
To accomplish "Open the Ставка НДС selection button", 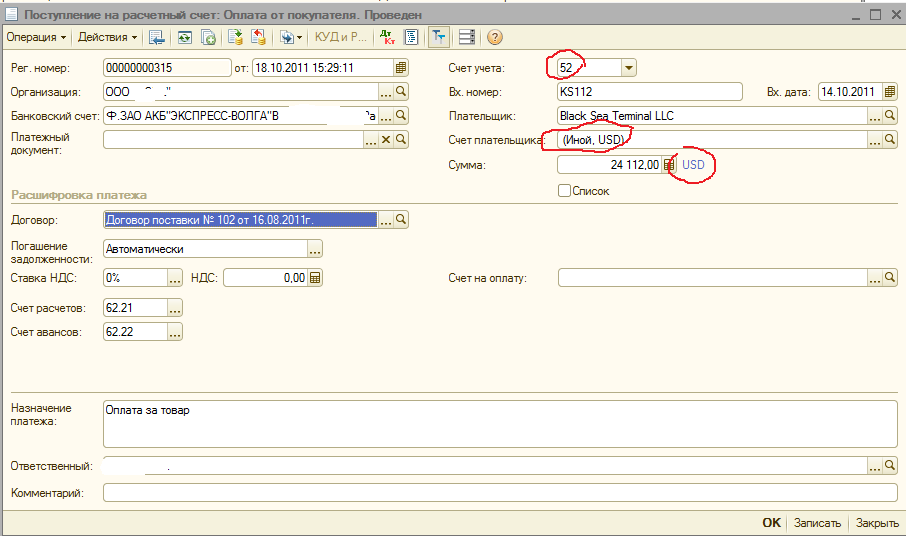I will point(175,278).
